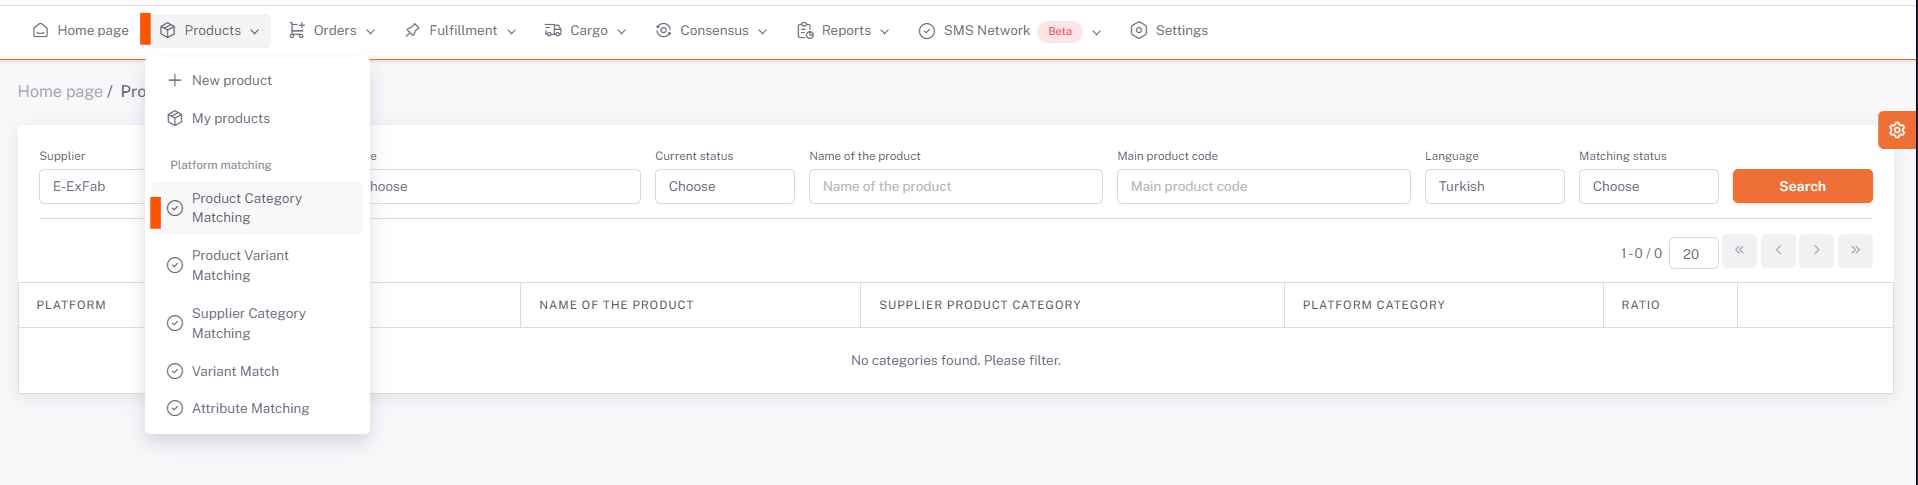This screenshot has width=1918, height=485.
Task: Click the Cargo truck icon
Action: click(x=553, y=31)
